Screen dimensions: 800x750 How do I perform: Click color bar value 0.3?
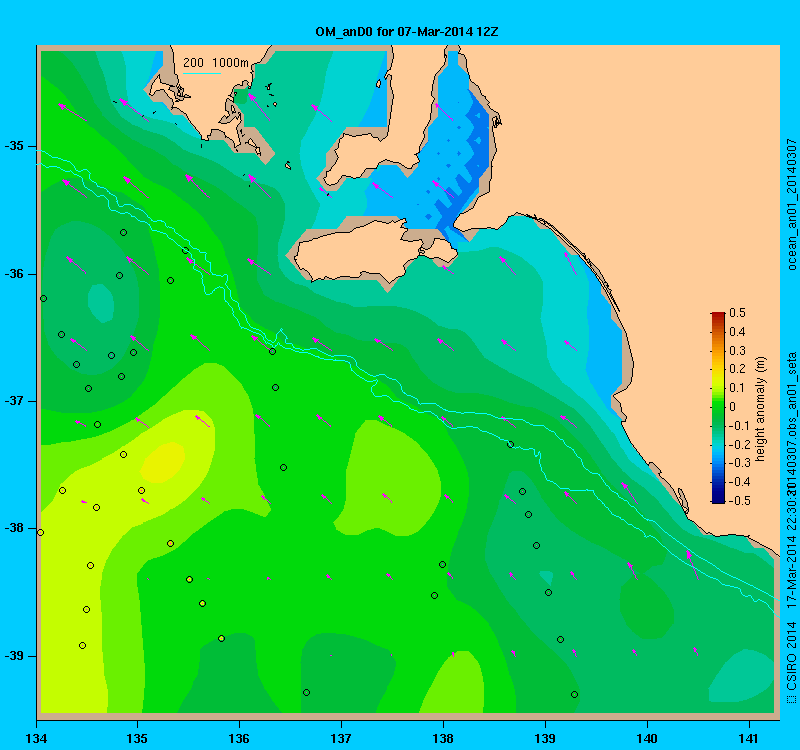tap(737, 351)
